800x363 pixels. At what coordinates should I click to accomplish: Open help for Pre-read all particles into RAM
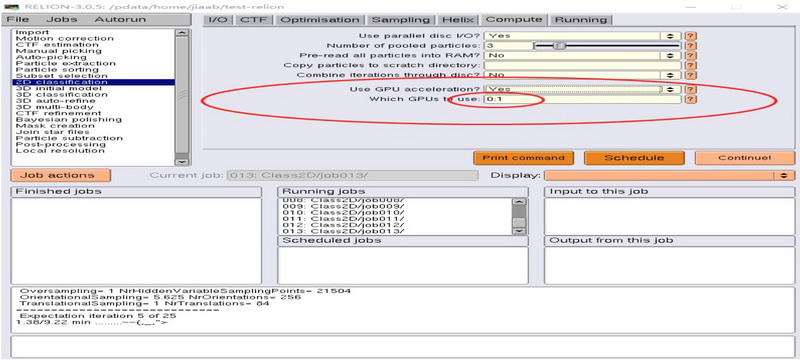[x=691, y=56]
